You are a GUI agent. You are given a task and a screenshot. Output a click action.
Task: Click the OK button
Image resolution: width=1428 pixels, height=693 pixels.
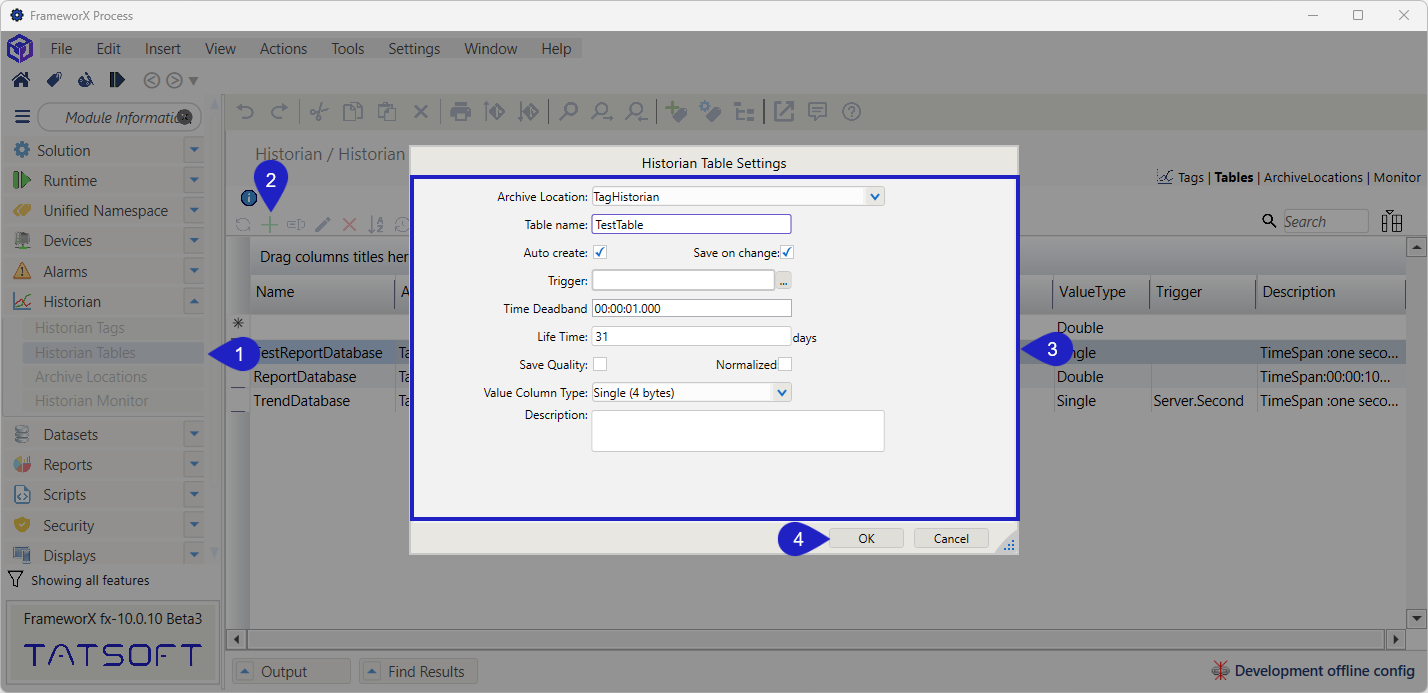pos(866,538)
